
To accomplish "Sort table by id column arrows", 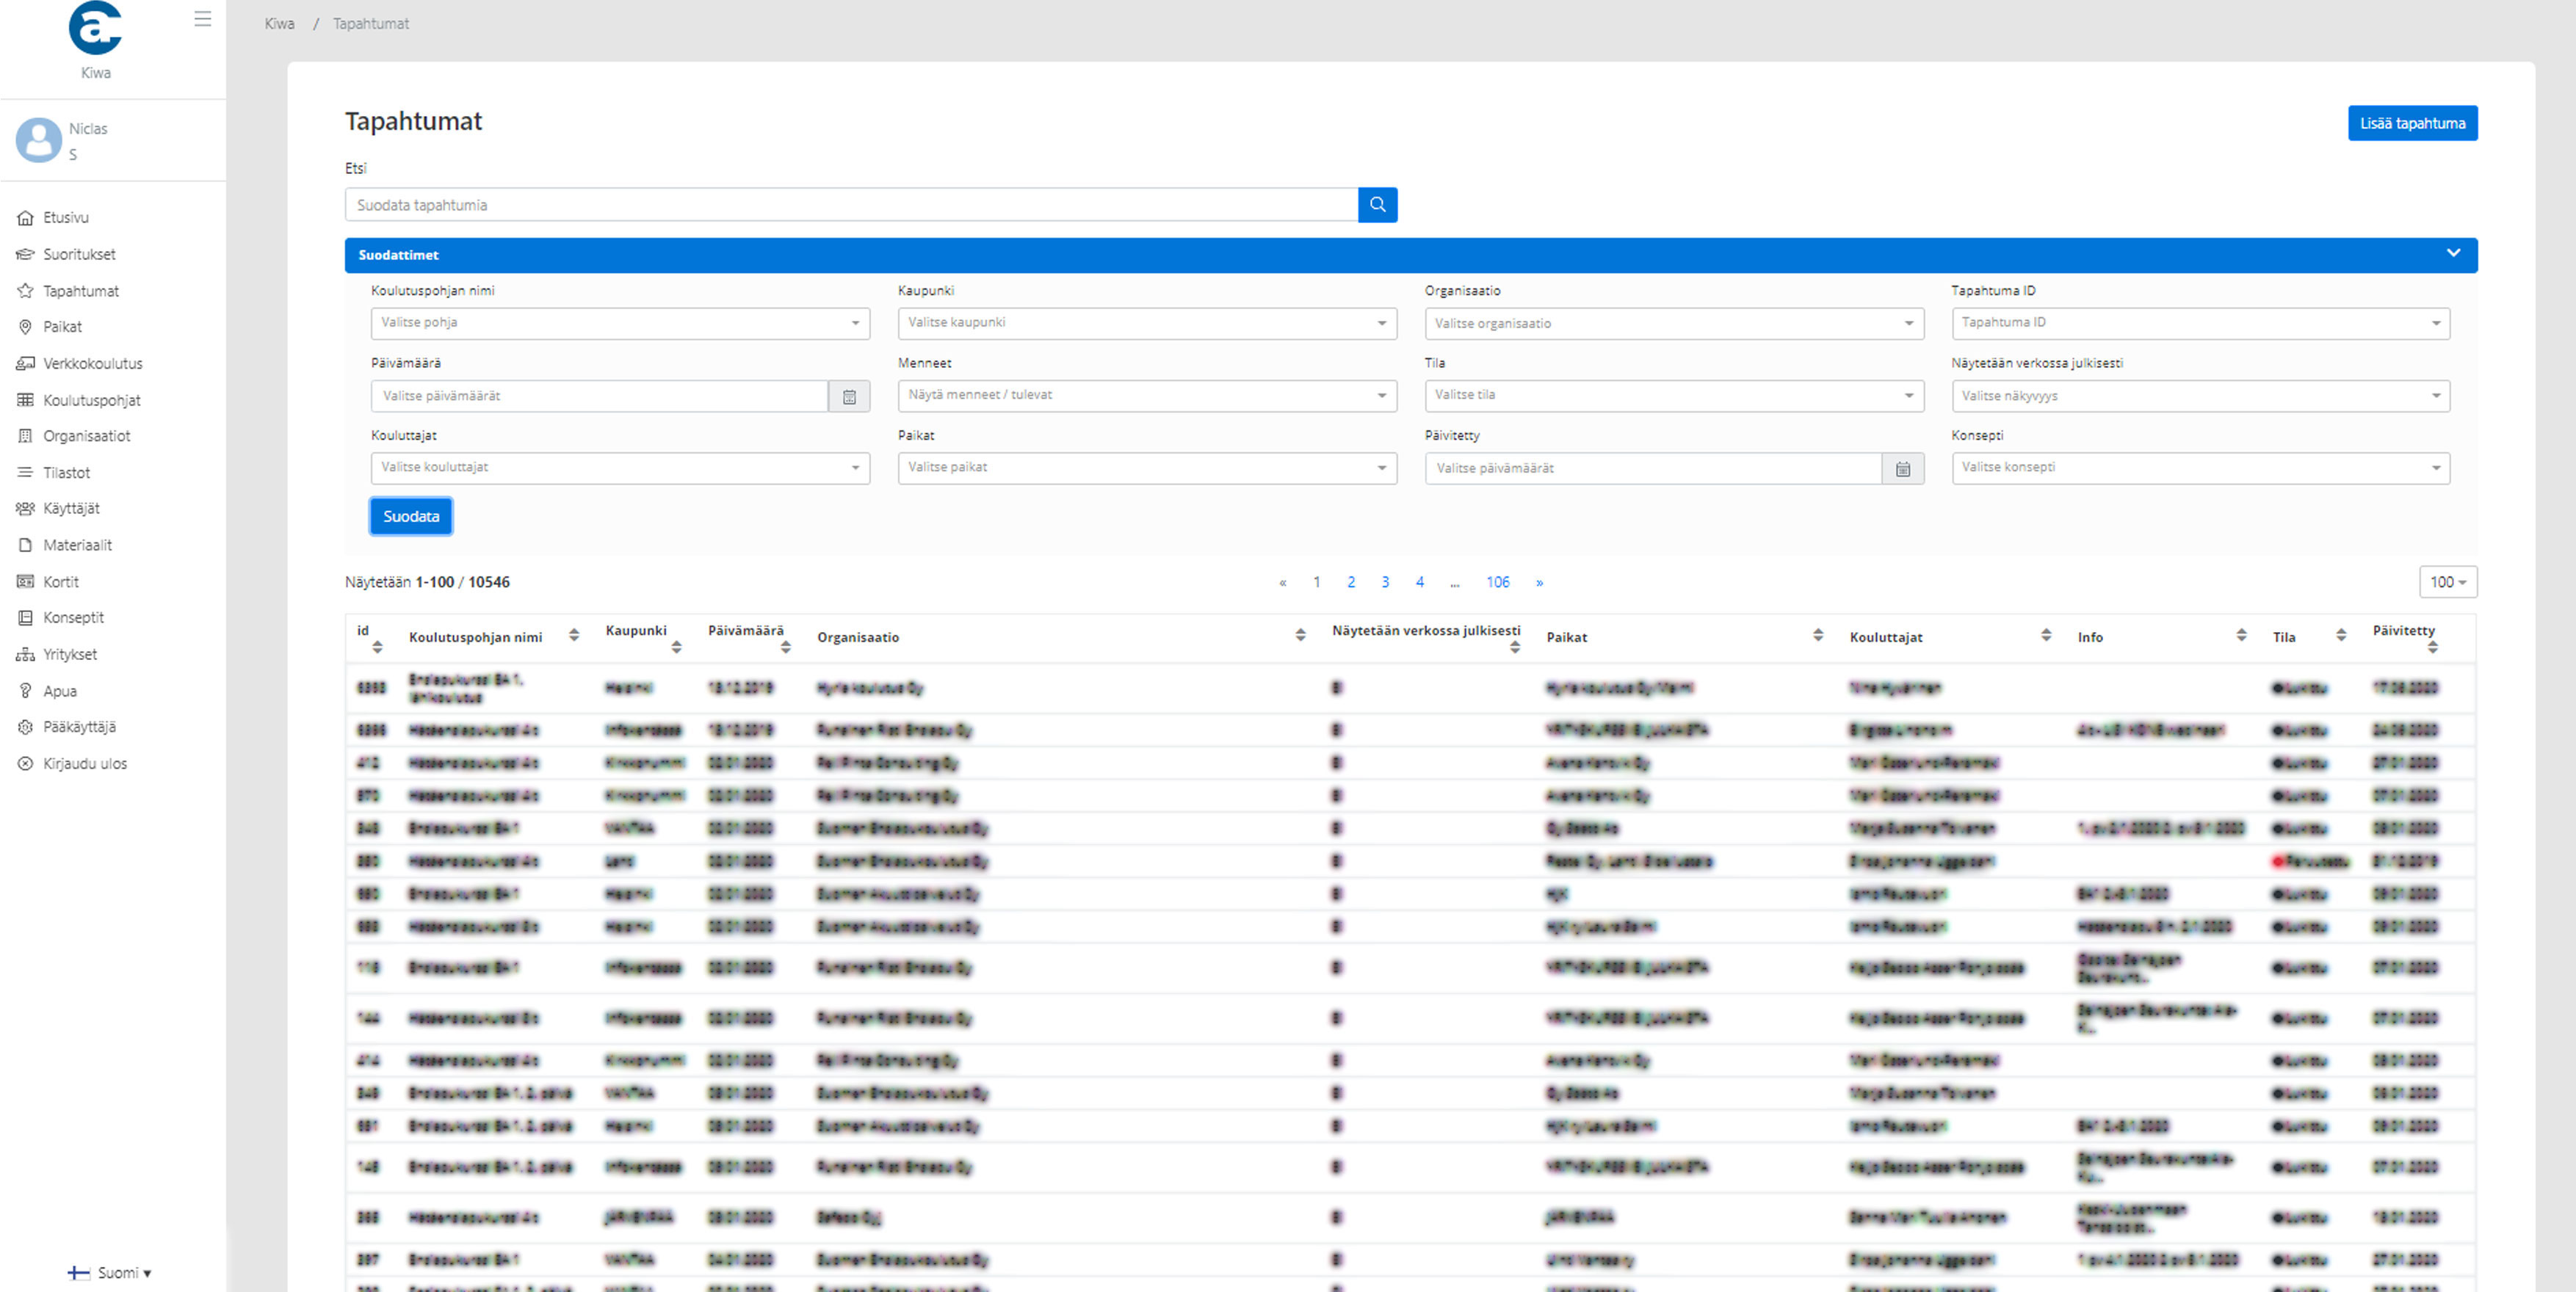I will point(377,647).
